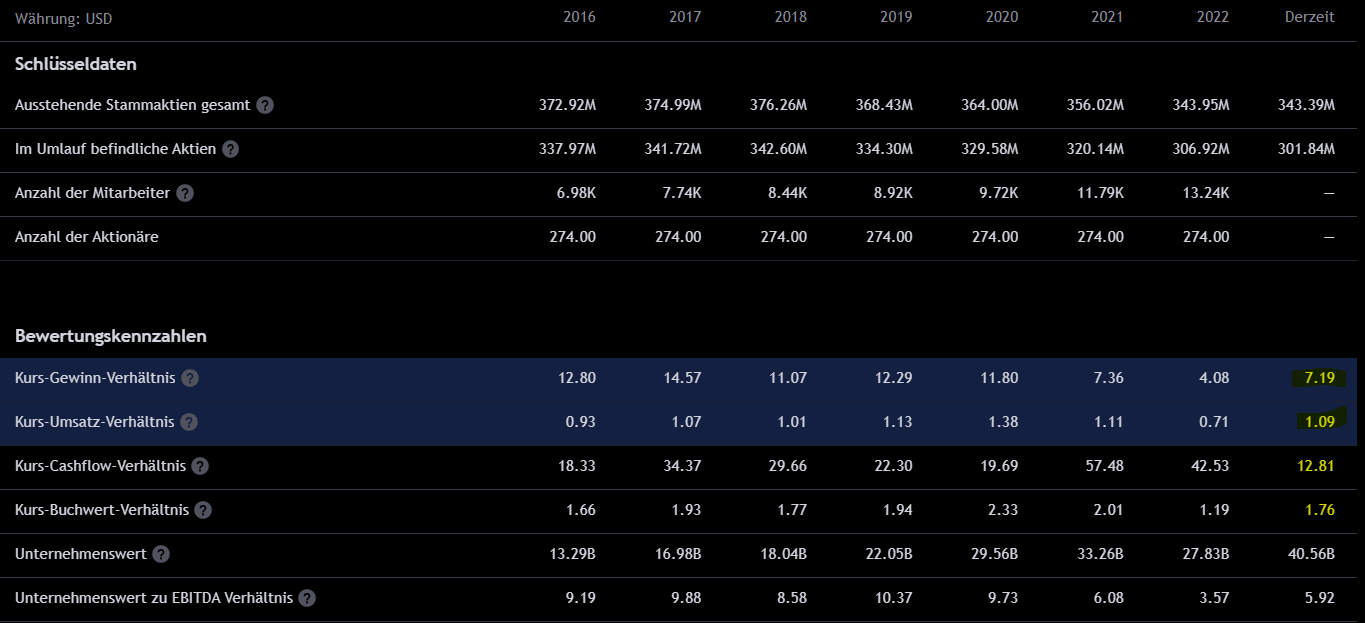Select the Derzeit column header
The image size is (1365, 623).
pyautogui.click(x=1309, y=17)
